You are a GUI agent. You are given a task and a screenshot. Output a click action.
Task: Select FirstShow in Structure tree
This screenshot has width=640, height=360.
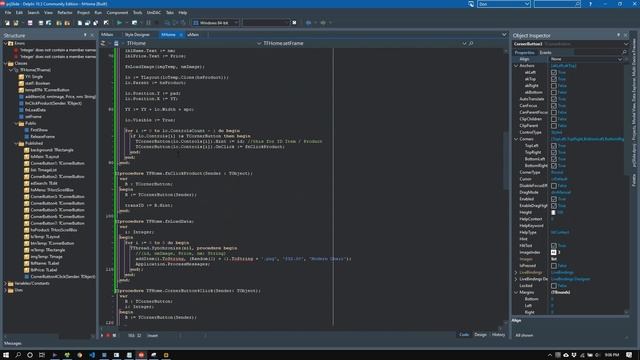coord(39,130)
